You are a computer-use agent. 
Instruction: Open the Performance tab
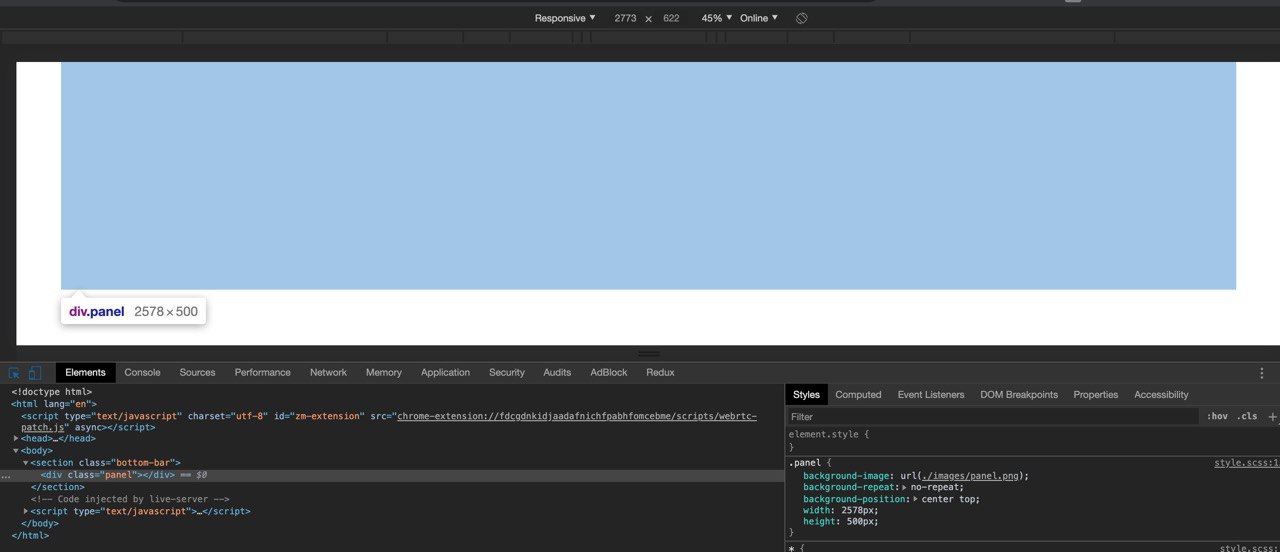(263, 372)
